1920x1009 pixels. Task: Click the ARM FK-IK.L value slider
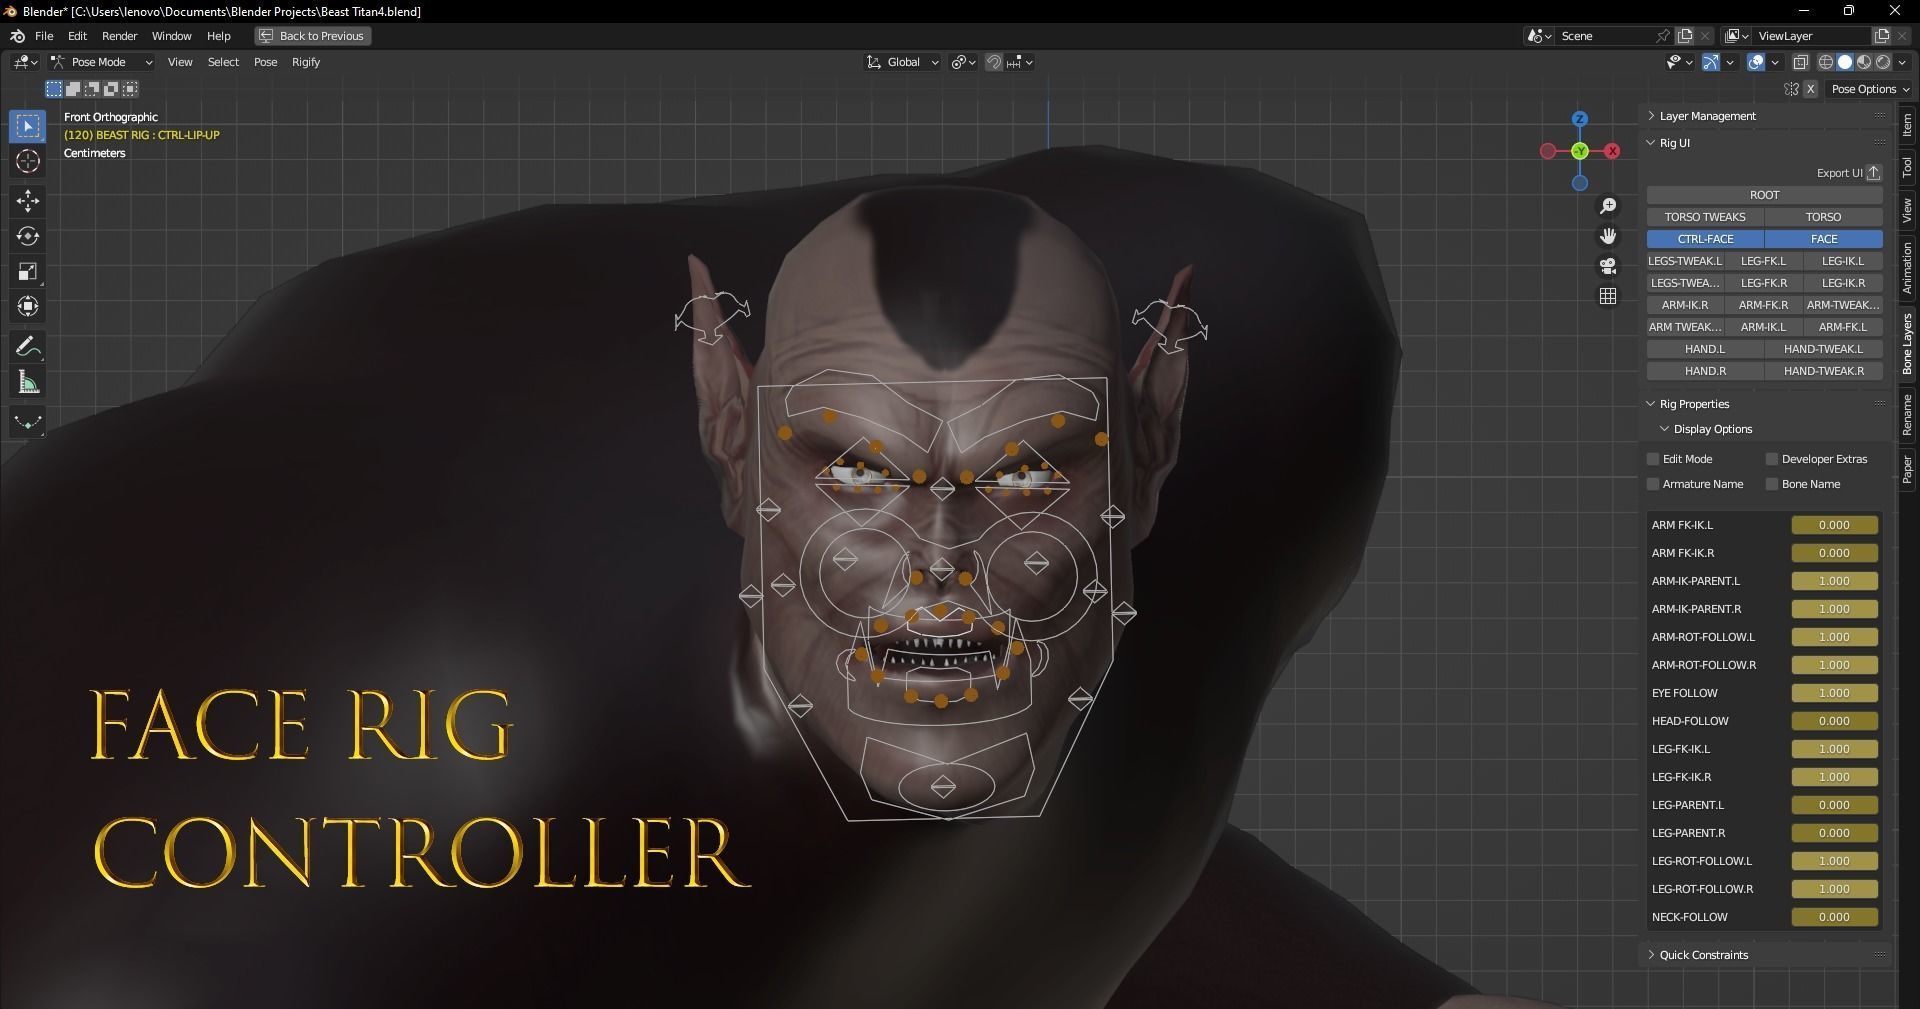pyautogui.click(x=1835, y=525)
